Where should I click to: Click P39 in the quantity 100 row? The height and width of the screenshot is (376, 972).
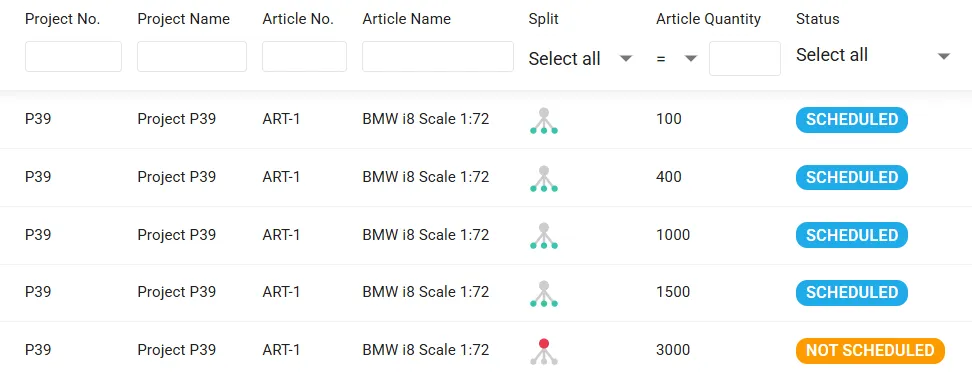point(38,119)
